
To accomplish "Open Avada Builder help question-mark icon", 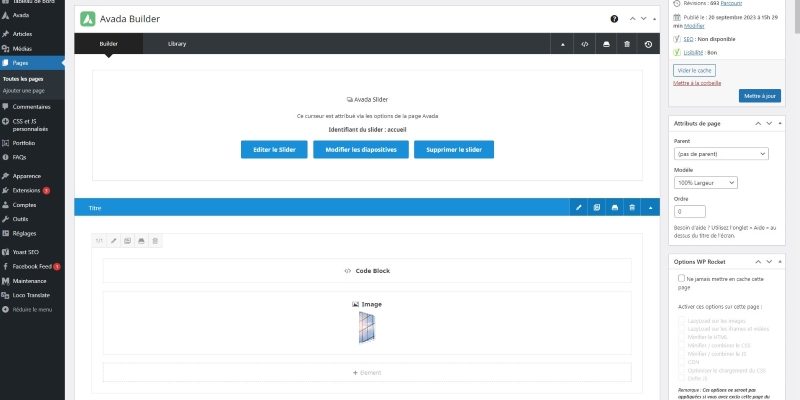I will [614, 19].
